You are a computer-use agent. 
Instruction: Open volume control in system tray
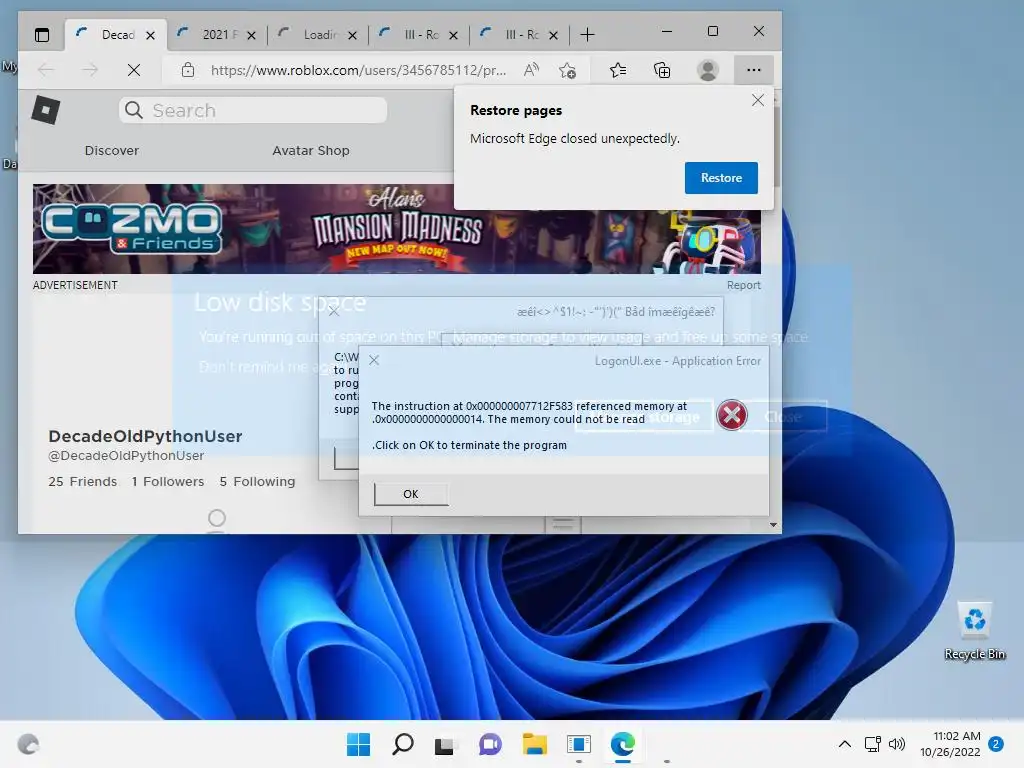click(x=897, y=744)
